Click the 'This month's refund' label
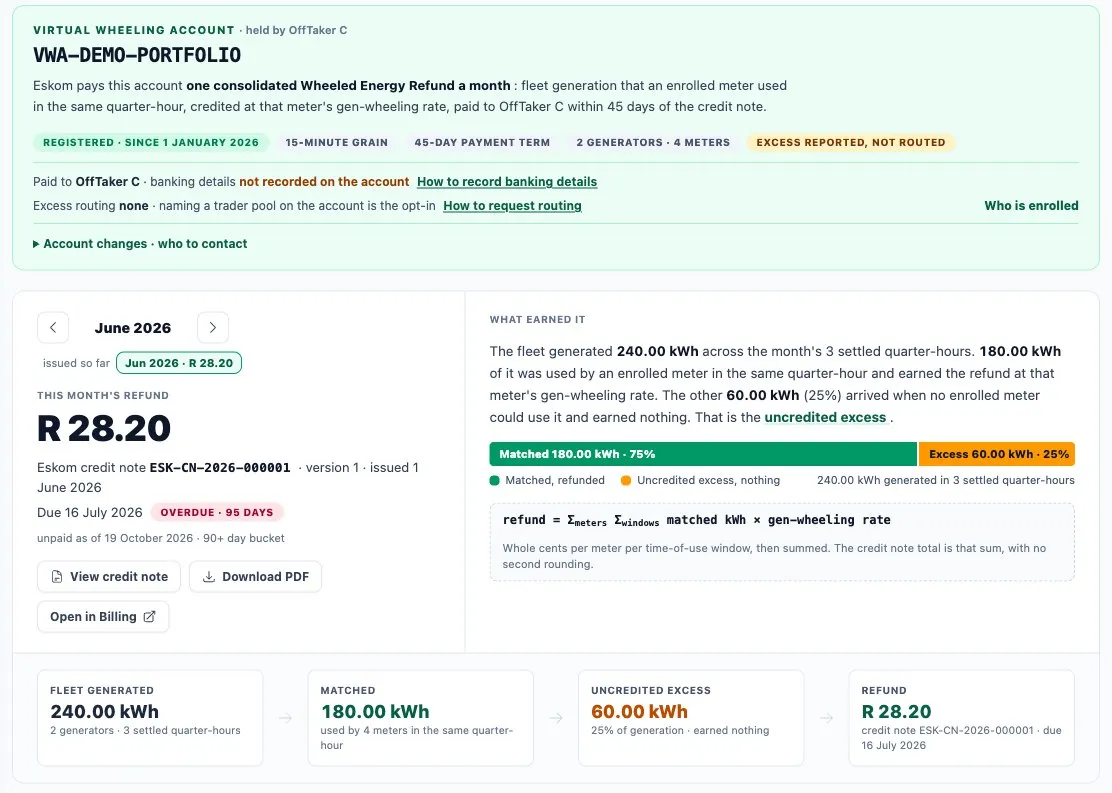Image resolution: width=1112 pixels, height=793 pixels. point(103,396)
